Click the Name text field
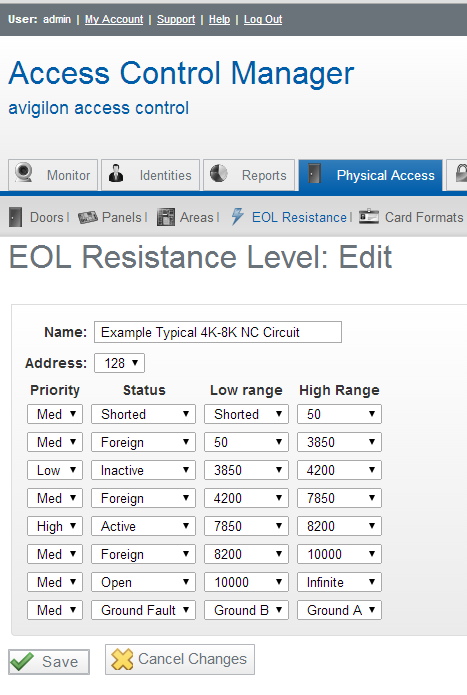Viewport: 467px width, 695px height. click(x=218, y=332)
